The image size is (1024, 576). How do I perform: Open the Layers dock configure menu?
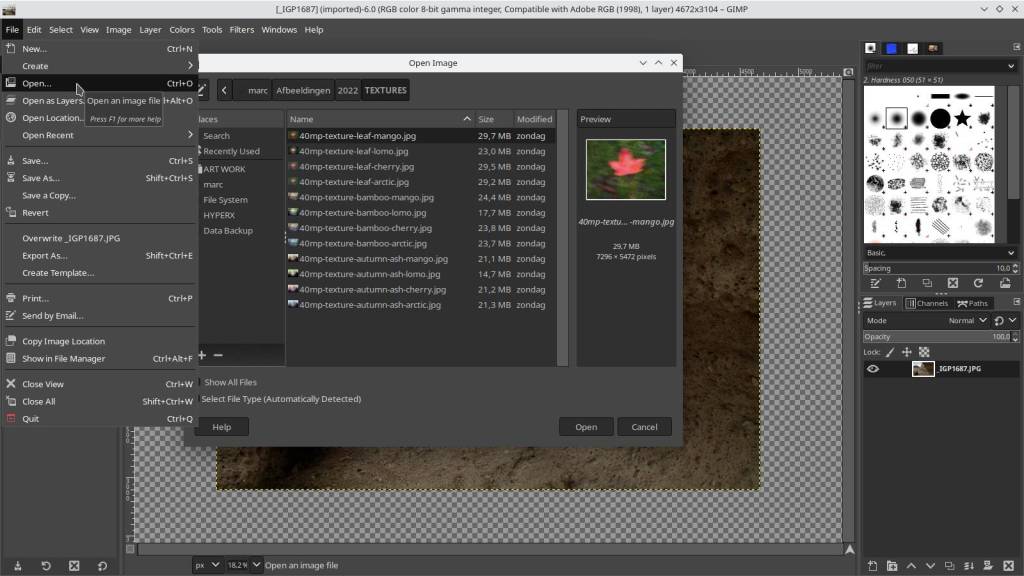pos(1016,302)
